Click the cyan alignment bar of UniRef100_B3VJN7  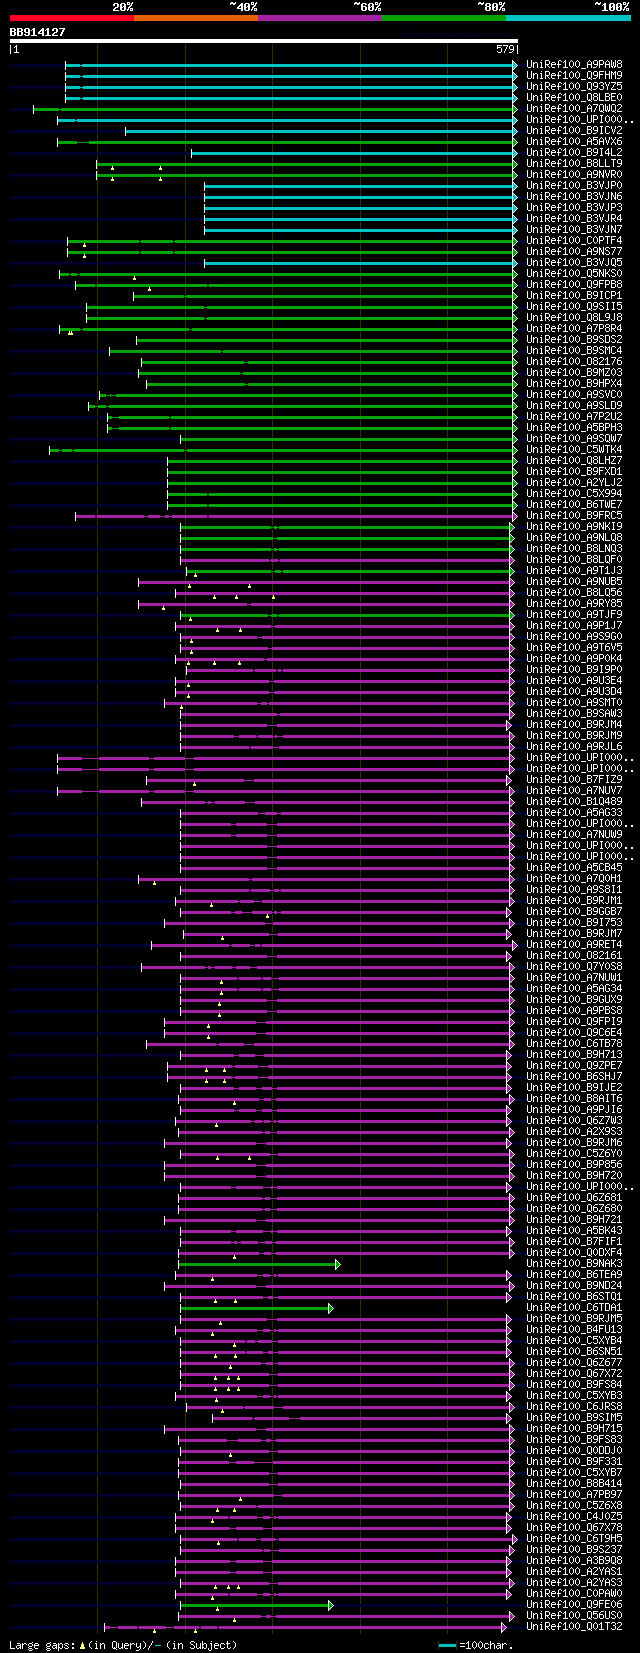pos(361,229)
